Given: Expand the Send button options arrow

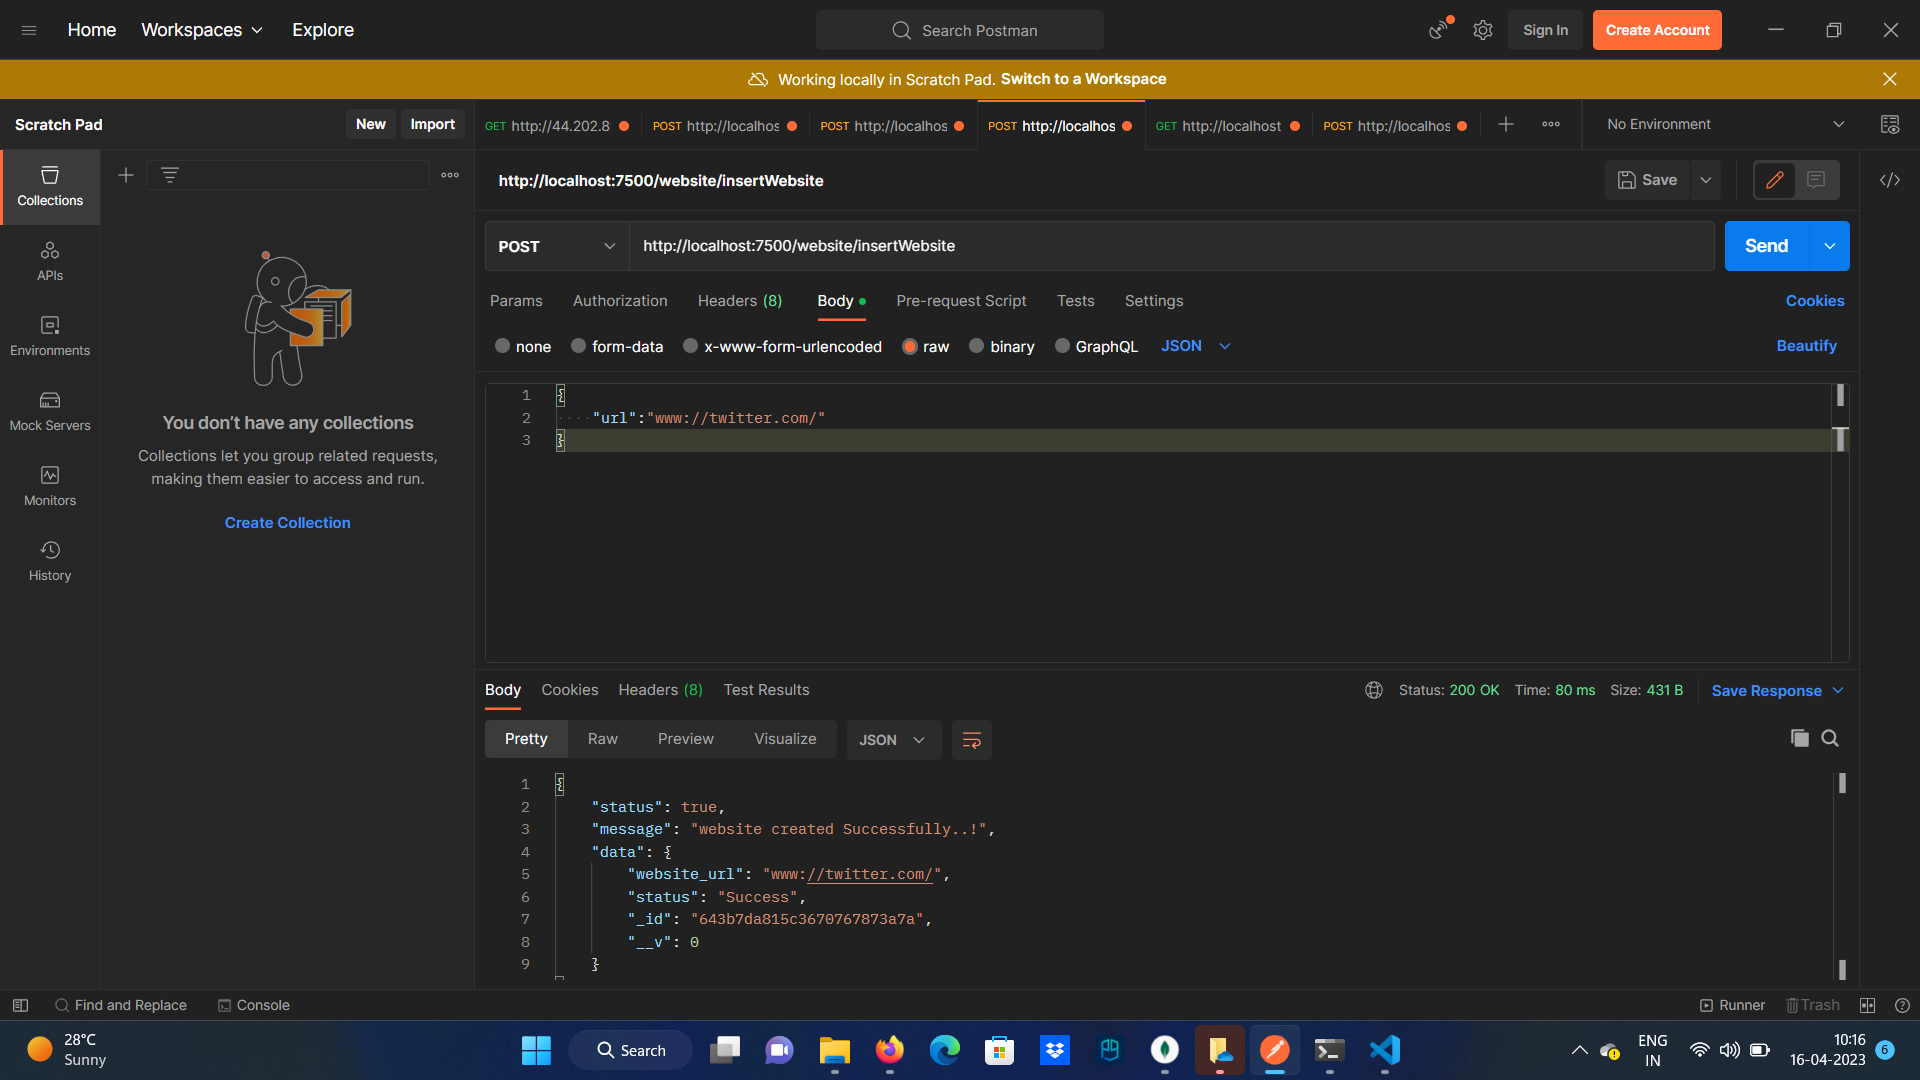Looking at the screenshot, I should tap(1830, 246).
